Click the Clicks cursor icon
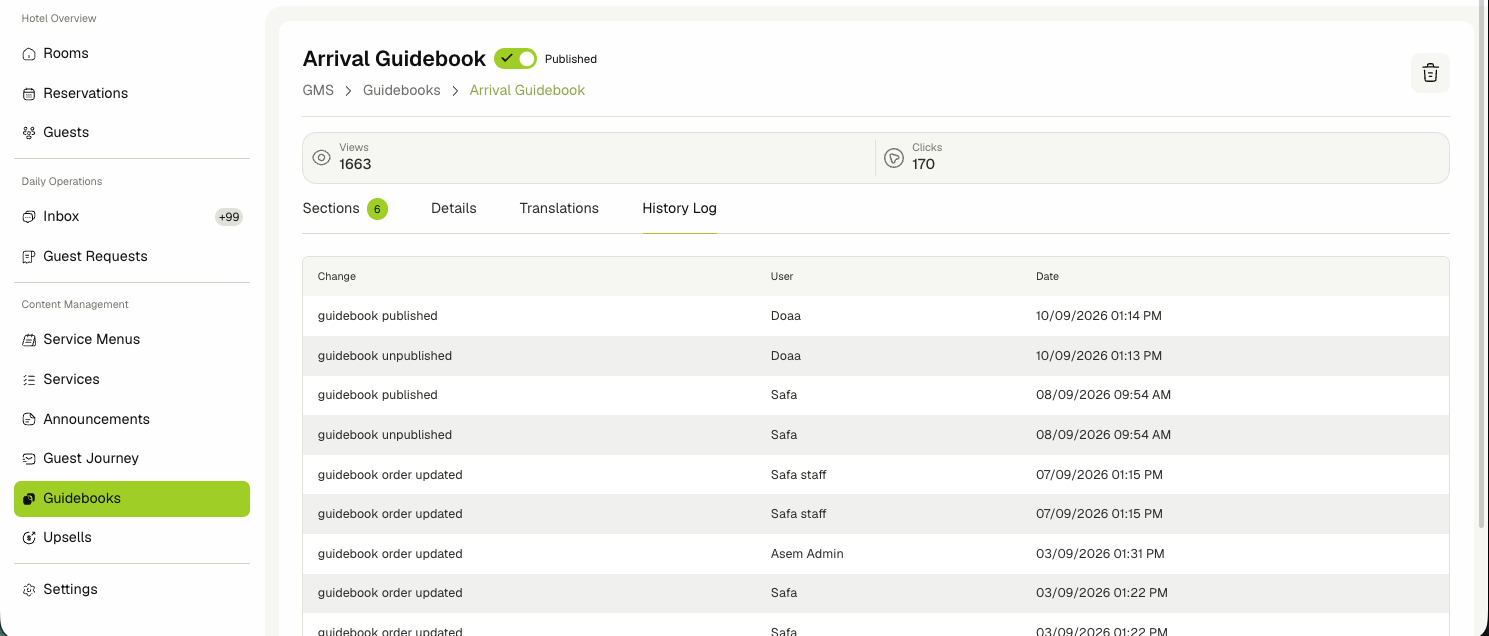 point(894,157)
